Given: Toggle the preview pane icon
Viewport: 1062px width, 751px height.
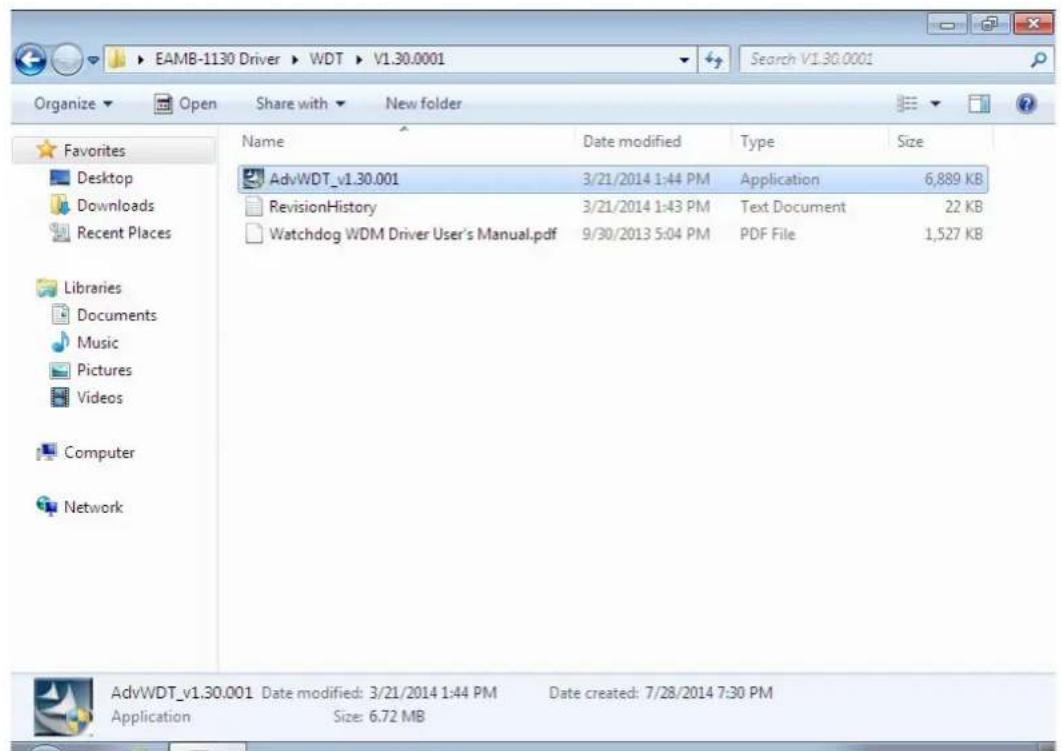Looking at the screenshot, I should [x=979, y=104].
